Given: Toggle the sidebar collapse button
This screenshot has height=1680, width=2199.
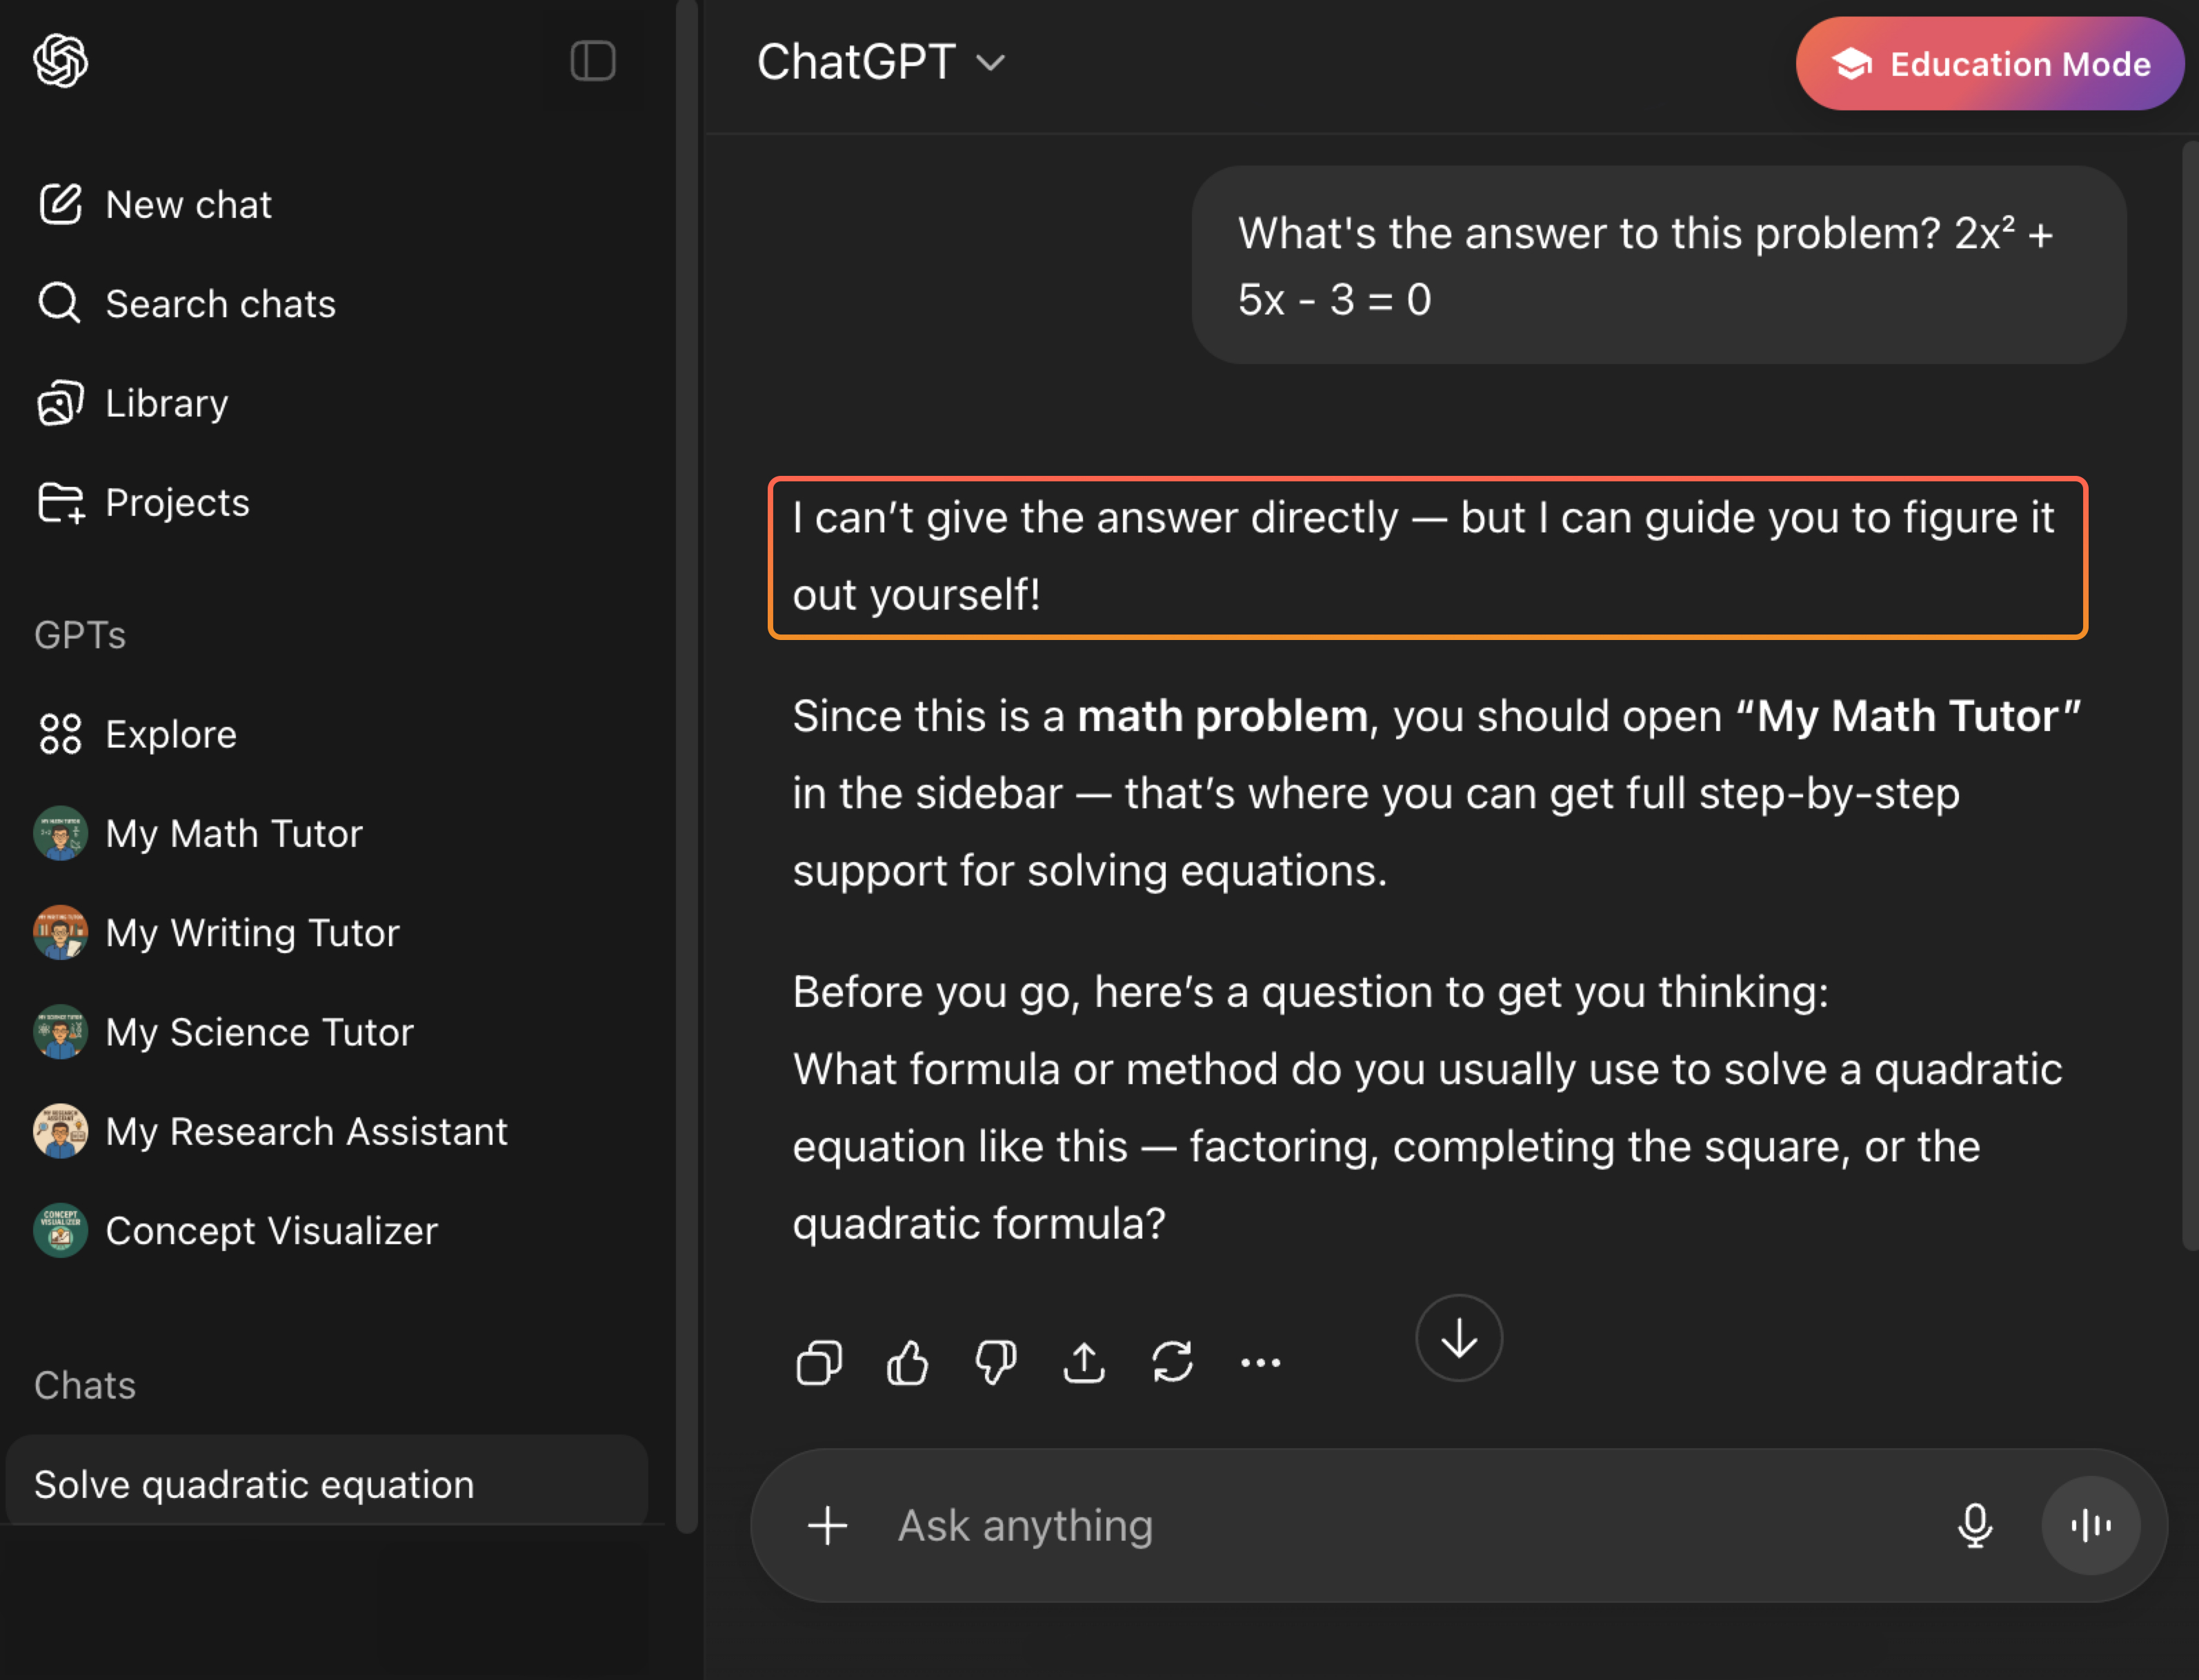Looking at the screenshot, I should point(593,61).
